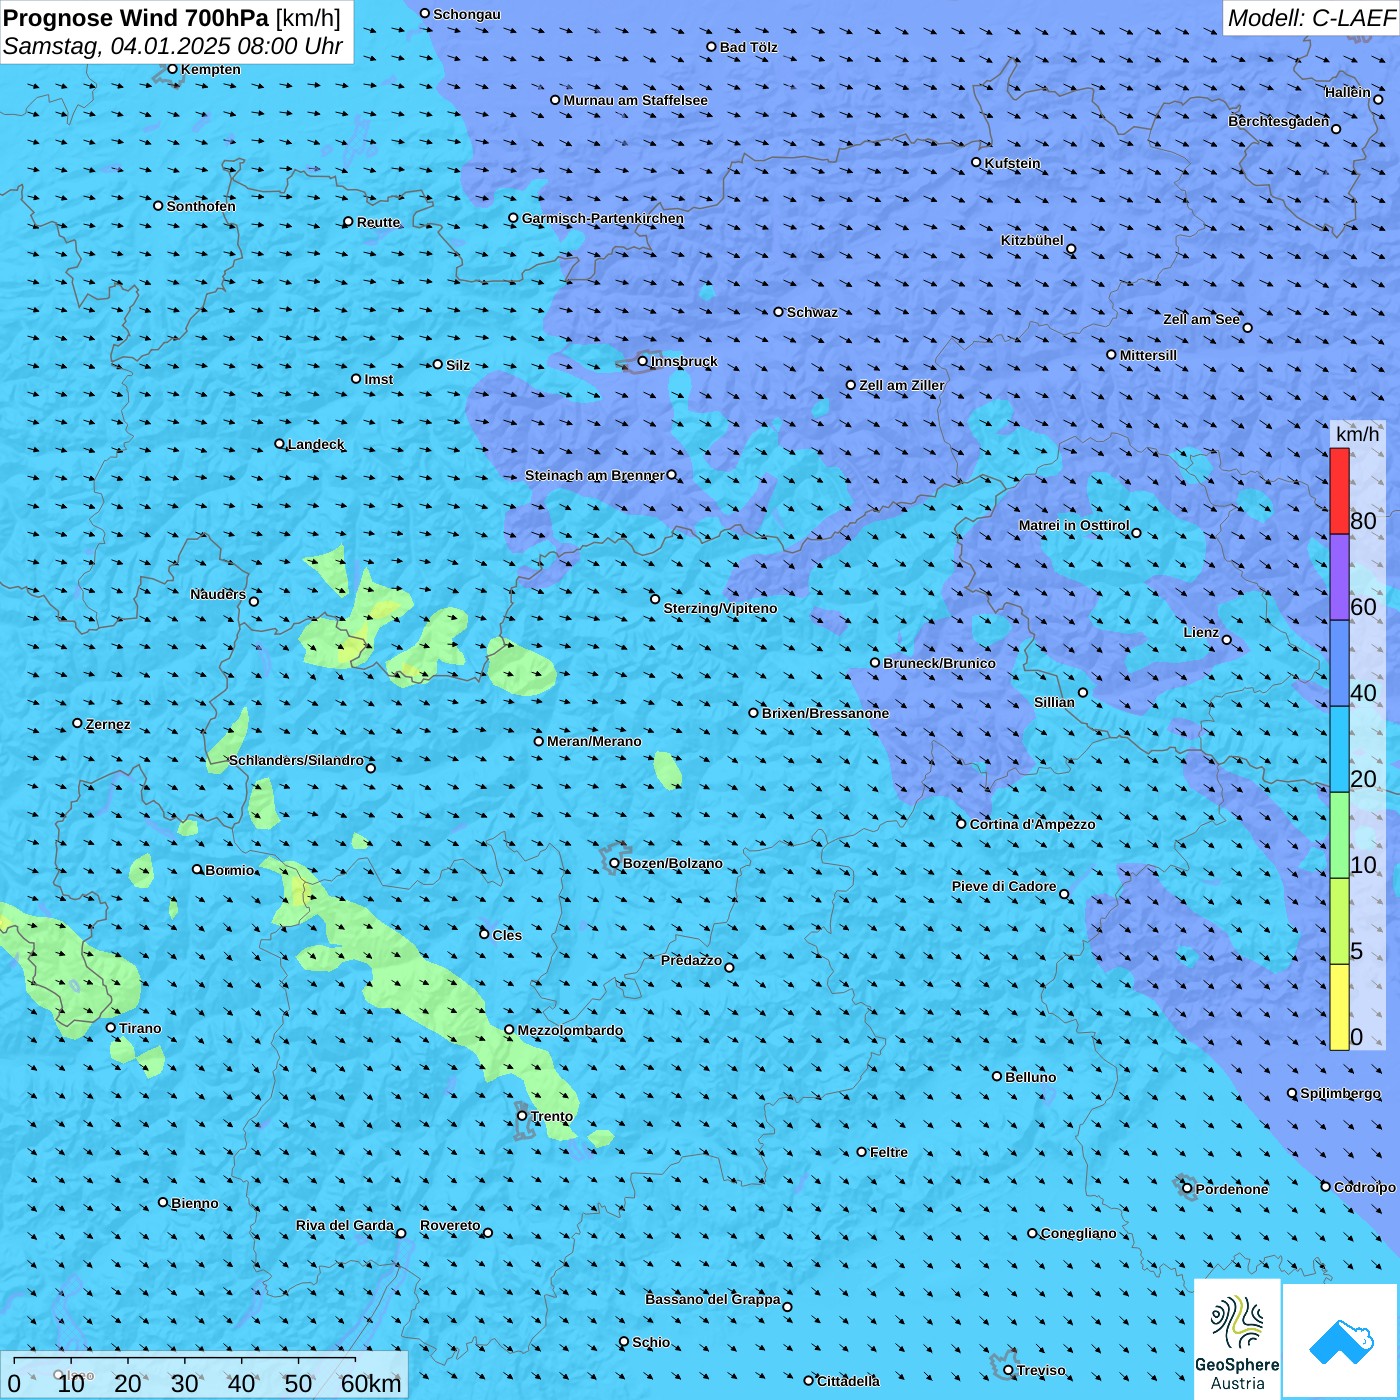This screenshot has width=1400, height=1400.
Task: Click the 'Schlanders/Silandro' label
Action: [x=296, y=760]
